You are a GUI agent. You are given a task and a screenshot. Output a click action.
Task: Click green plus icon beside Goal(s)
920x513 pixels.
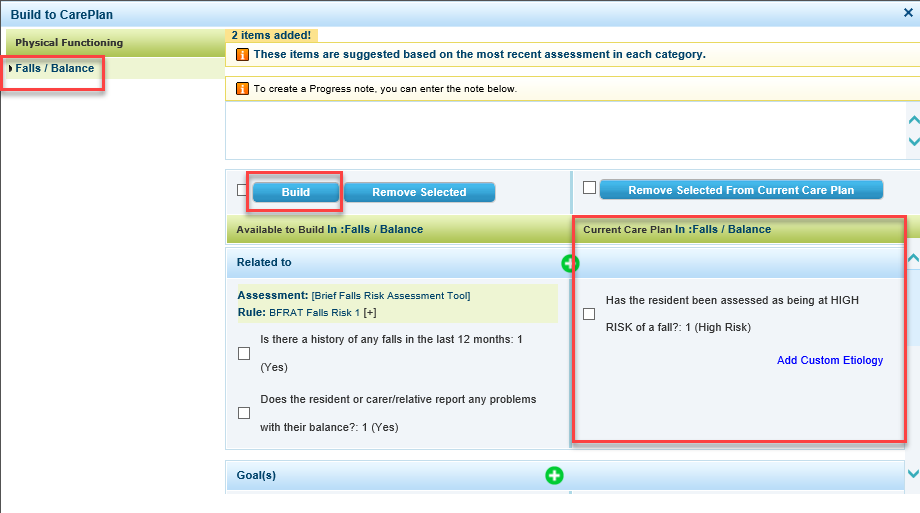(x=554, y=476)
